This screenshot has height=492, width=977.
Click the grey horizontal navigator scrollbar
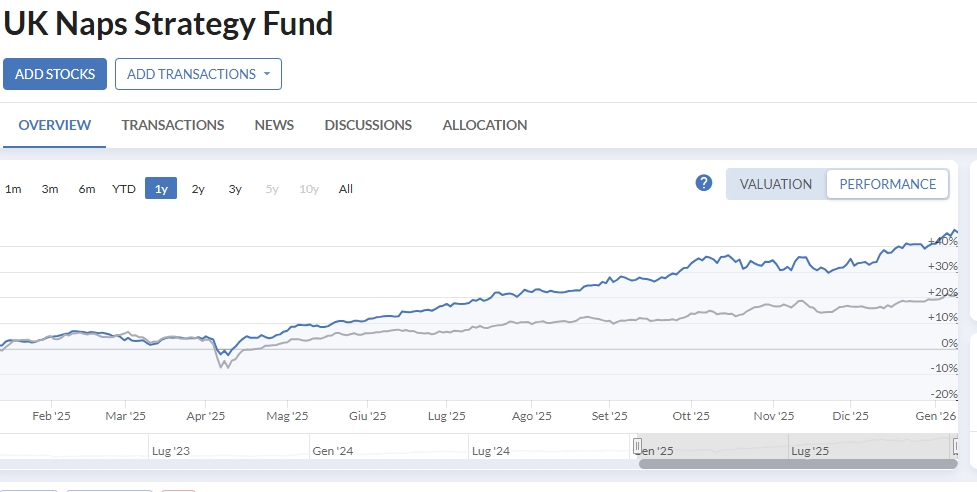click(x=798, y=464)
